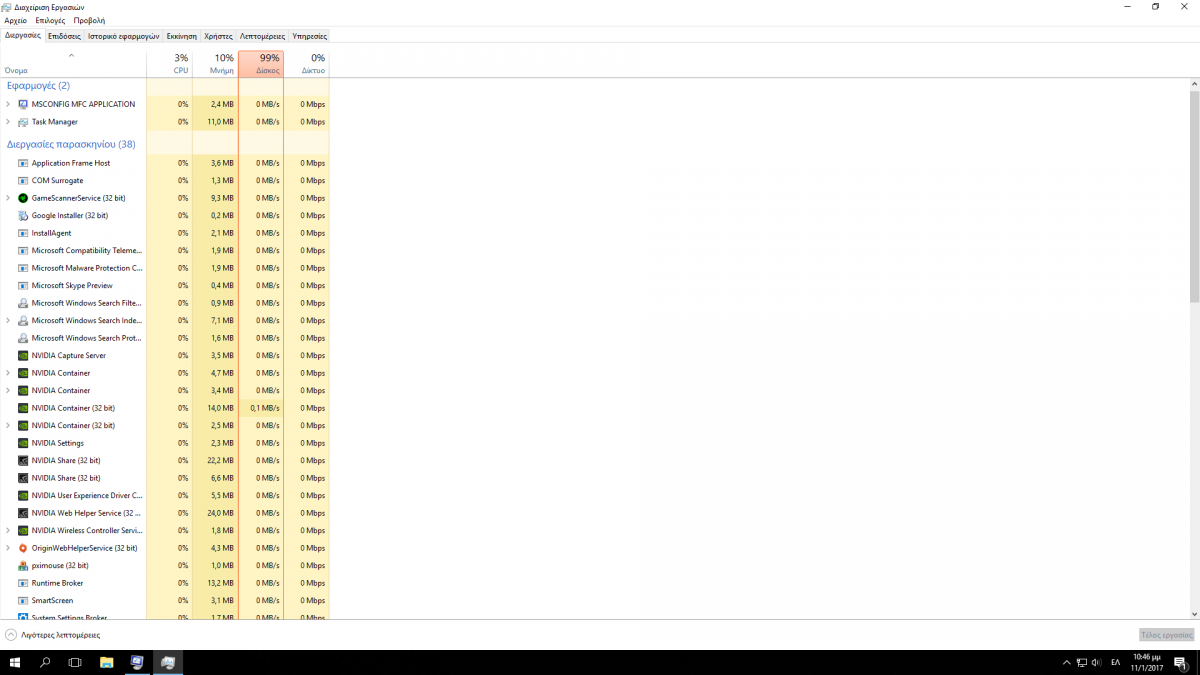
Task: Click the SmartScreen process icon
Action: [x=23, y=601]
